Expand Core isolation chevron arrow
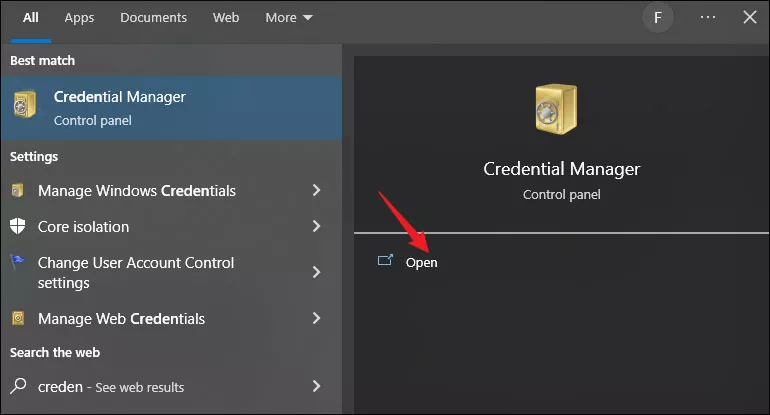The image size is (770, 415). (x=317, y=226)
